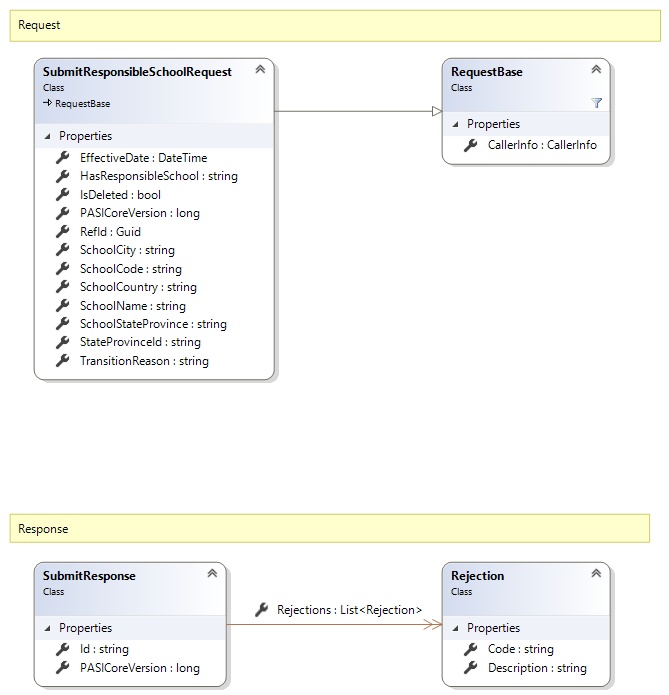This screenshot has height=695, width=669.
Task: Collapse Properties section of Rejection class
Action: click(454, 628)
